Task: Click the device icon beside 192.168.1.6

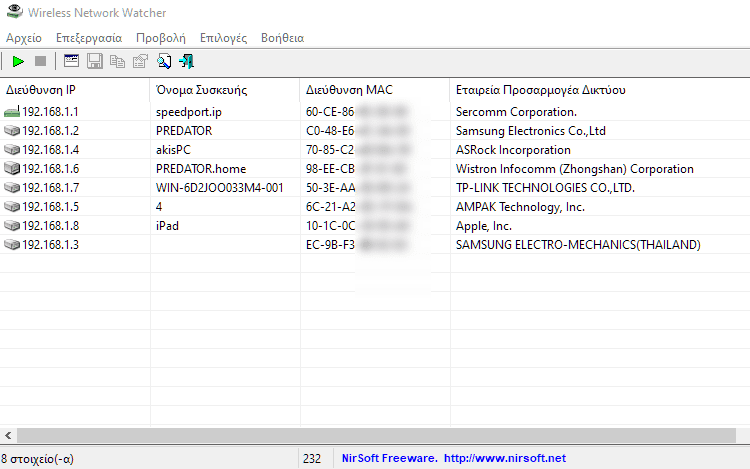Action: click(x=12, y=168)
